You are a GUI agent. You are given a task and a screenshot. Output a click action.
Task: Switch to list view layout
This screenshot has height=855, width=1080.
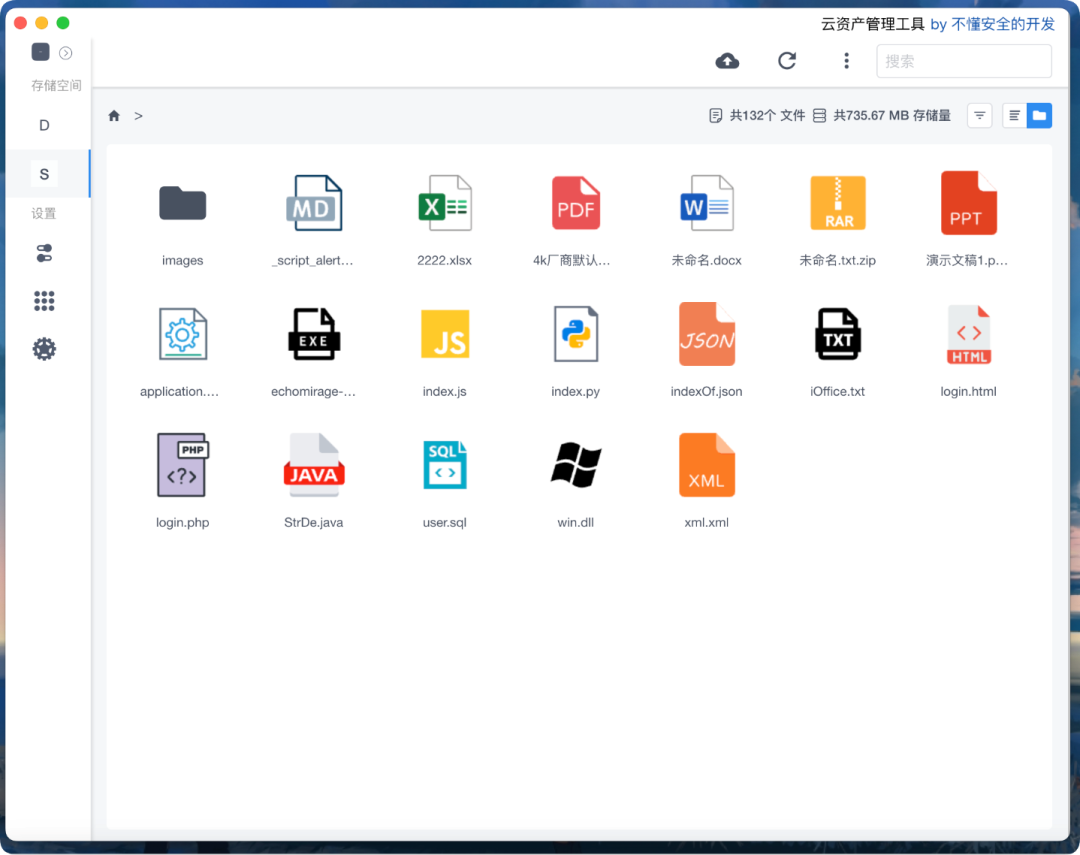(1014, 116)
